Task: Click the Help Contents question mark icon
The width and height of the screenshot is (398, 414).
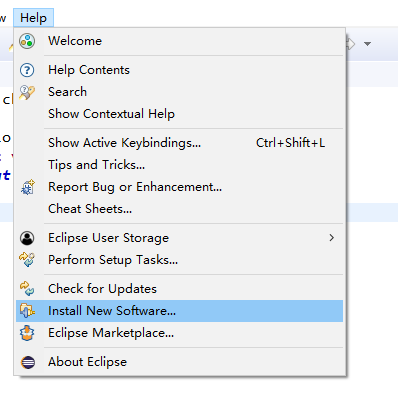Action: (x=27, y=70)
